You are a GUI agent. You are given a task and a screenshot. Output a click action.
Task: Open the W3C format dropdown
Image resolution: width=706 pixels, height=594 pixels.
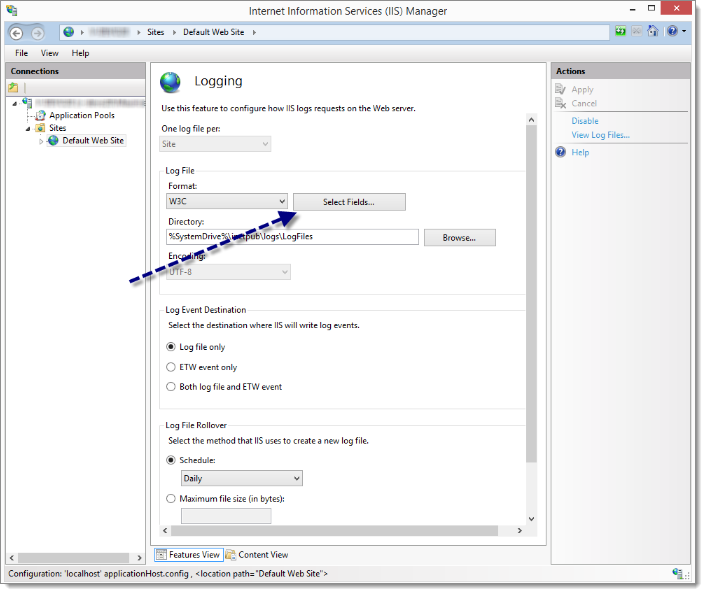click(227, 201)
